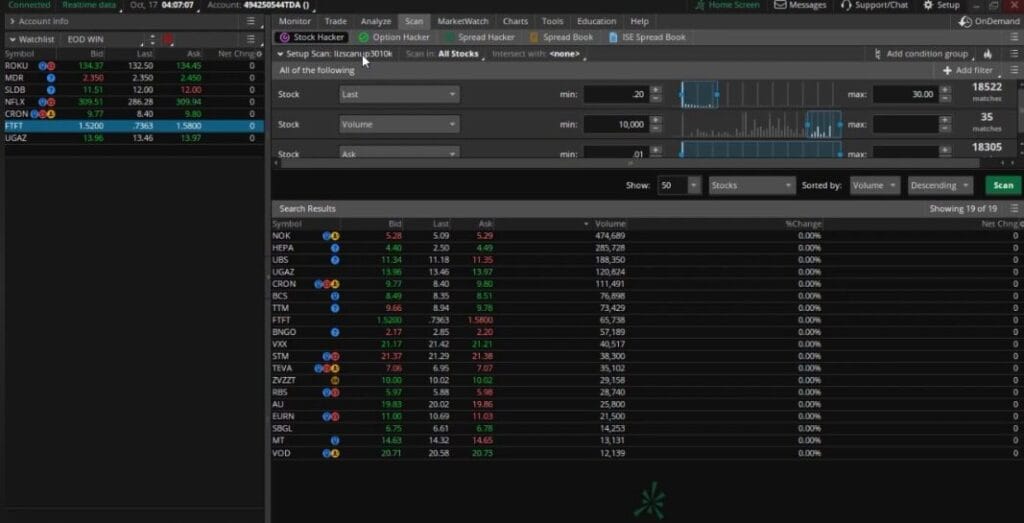
Task: Collapse the Setup Scan section
Action: point(280,54)
